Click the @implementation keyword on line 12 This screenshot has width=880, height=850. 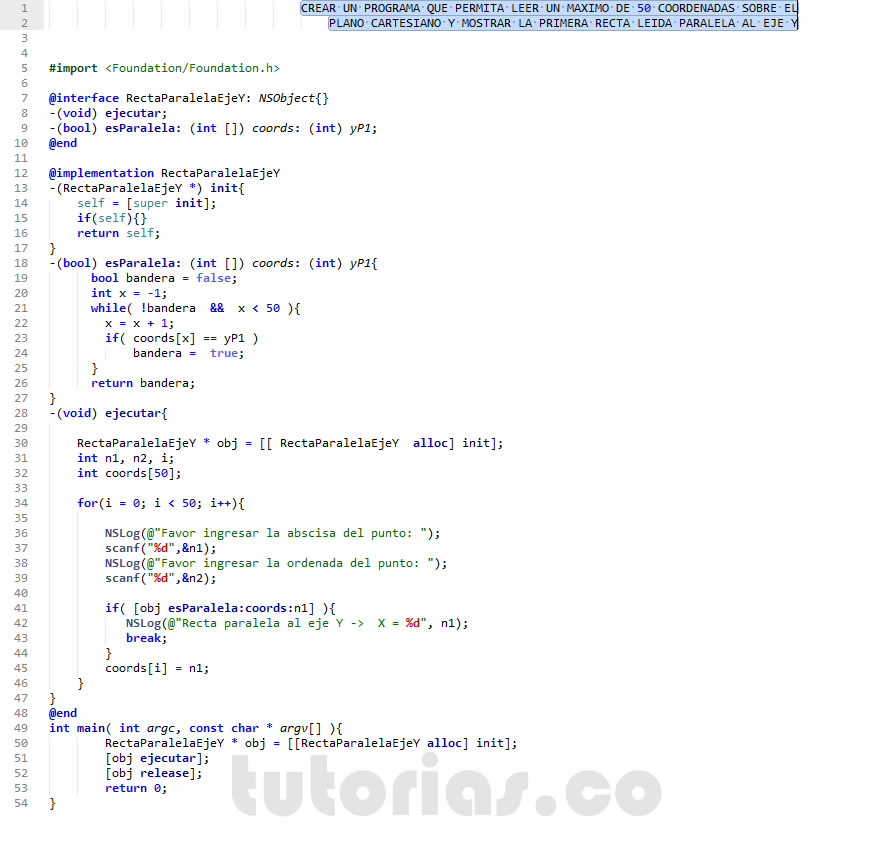click(x=101, y=173)
